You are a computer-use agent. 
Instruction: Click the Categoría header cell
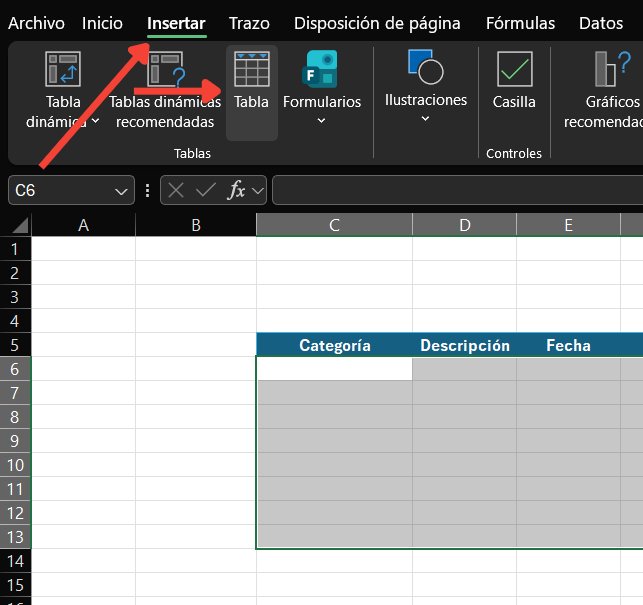(334, 346)
